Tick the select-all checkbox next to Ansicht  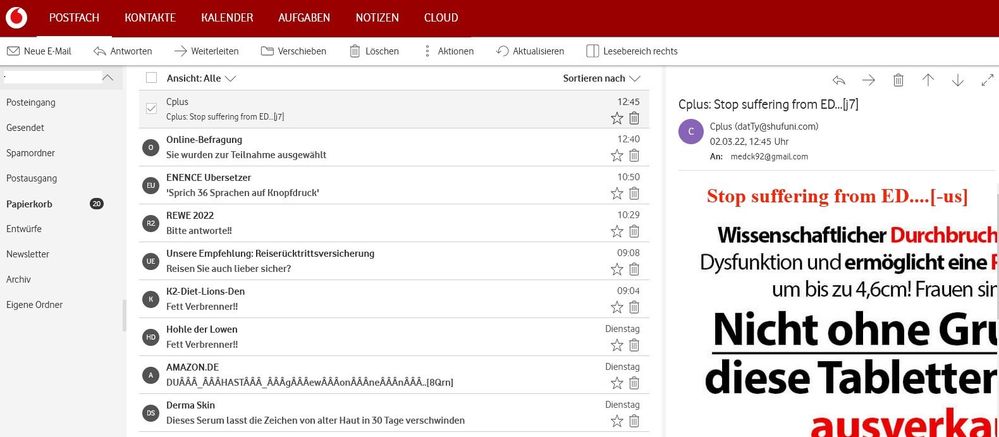[151, 78]
